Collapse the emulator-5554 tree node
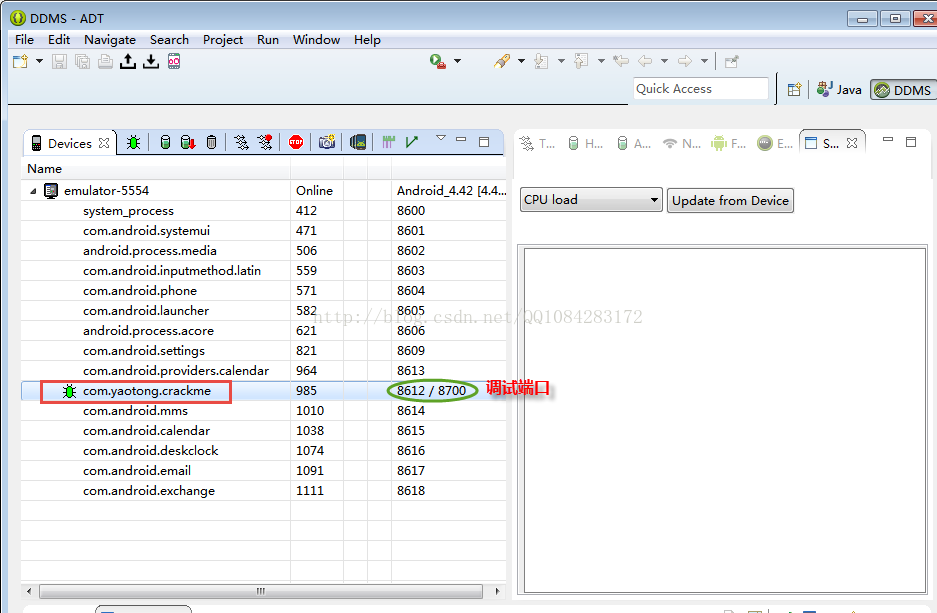Viewport: 937px width, 613px height. (x=33, y=191)
